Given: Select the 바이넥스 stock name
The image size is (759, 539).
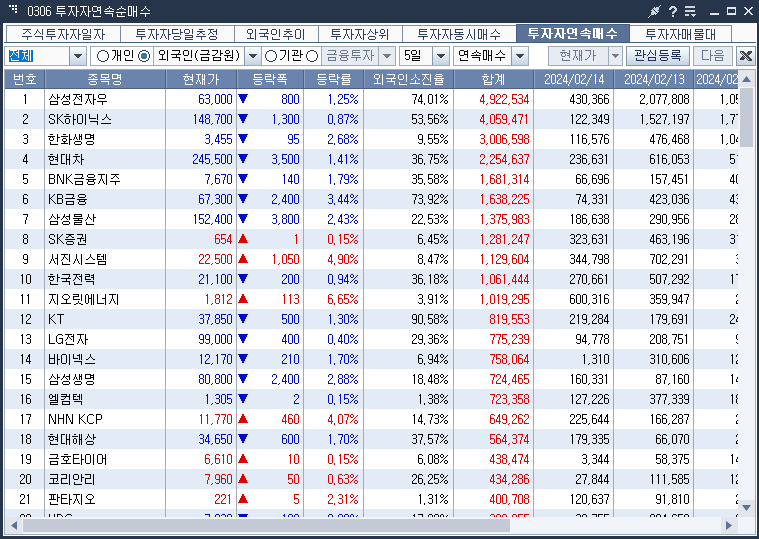Looking at the screenshot, I should 72,359.
